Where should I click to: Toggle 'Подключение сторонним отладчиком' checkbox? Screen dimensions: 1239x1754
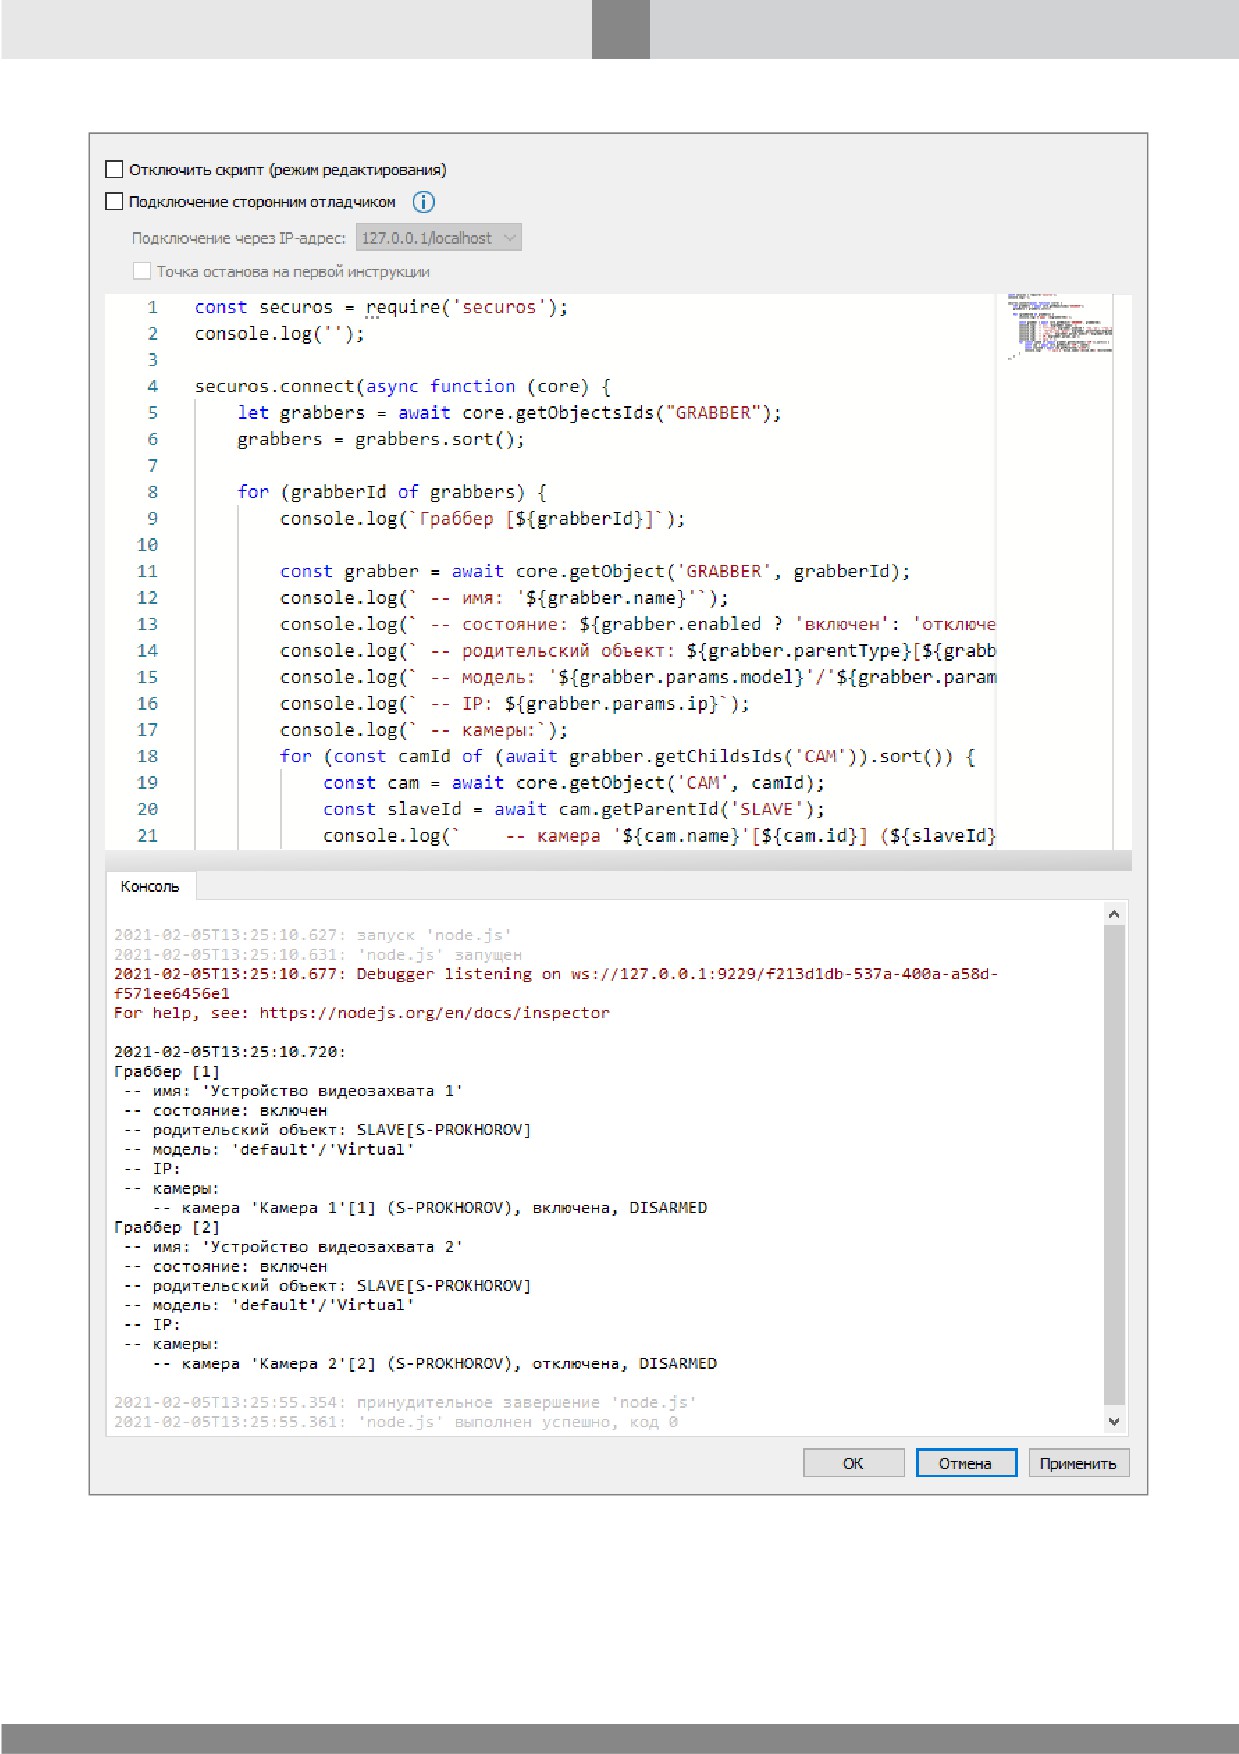(x=114, y=202)
